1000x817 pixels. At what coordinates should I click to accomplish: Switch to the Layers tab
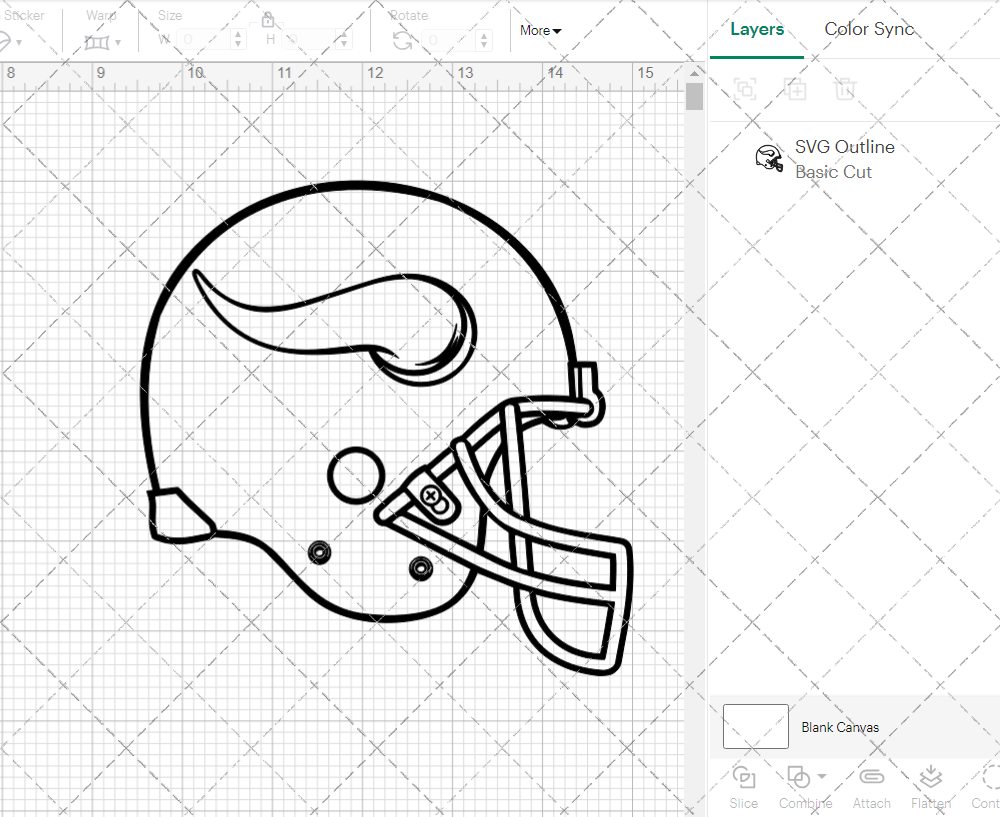757,29
